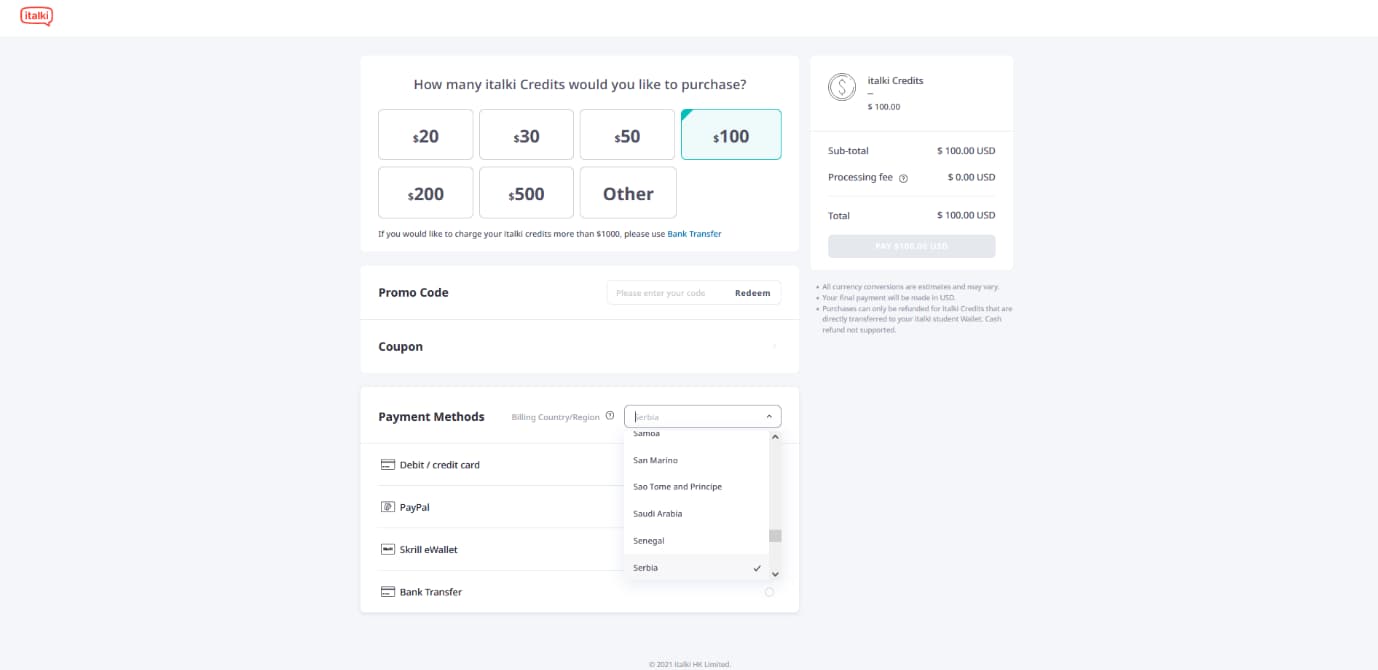Click the Skrill eWallet icon
Viewport: 1378px width, 670px height.
point(388,549)
